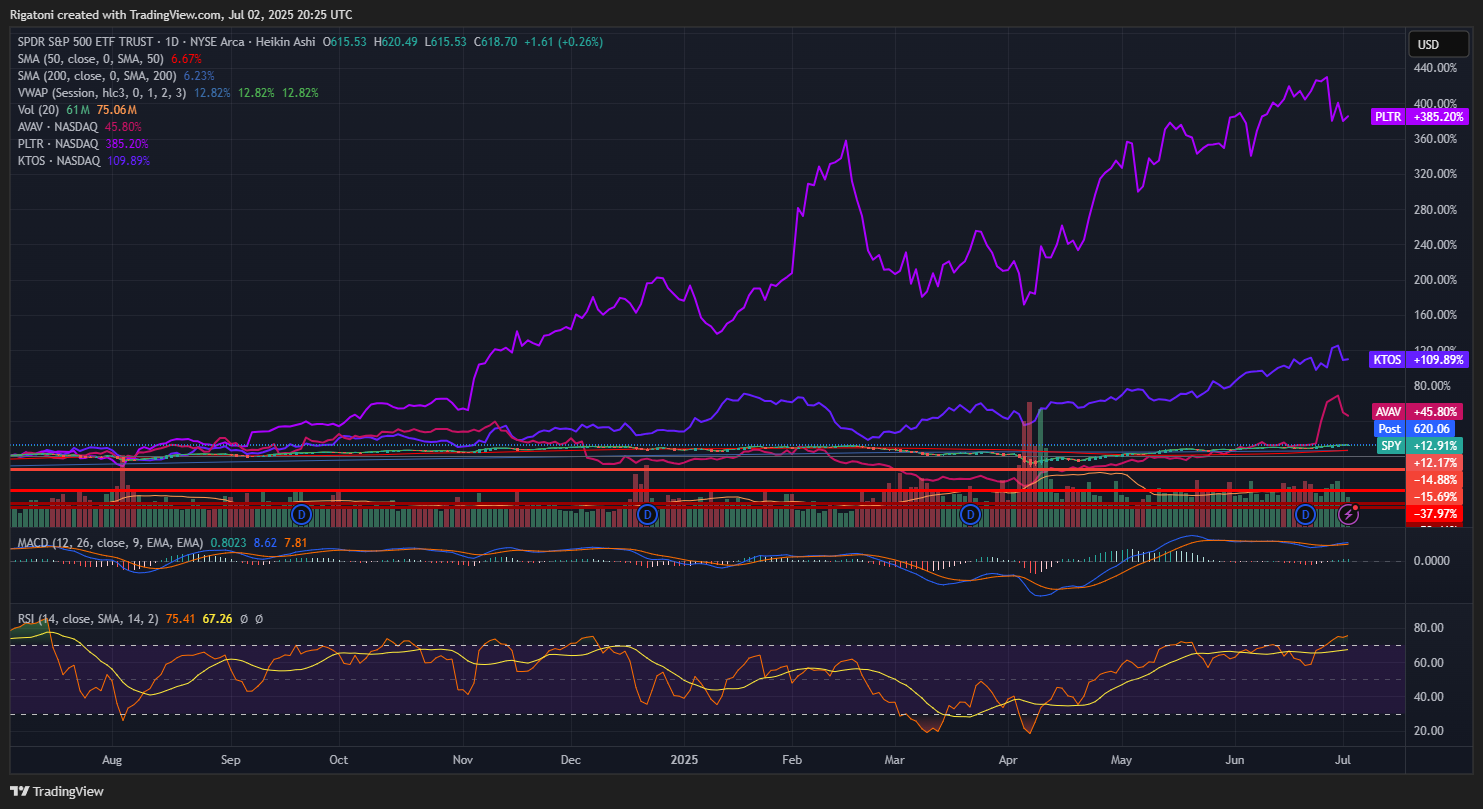The height and width of the screenshot is (809, 1483).
Task: Click the Post 620.06 price label
Action: coord(1415,428)
